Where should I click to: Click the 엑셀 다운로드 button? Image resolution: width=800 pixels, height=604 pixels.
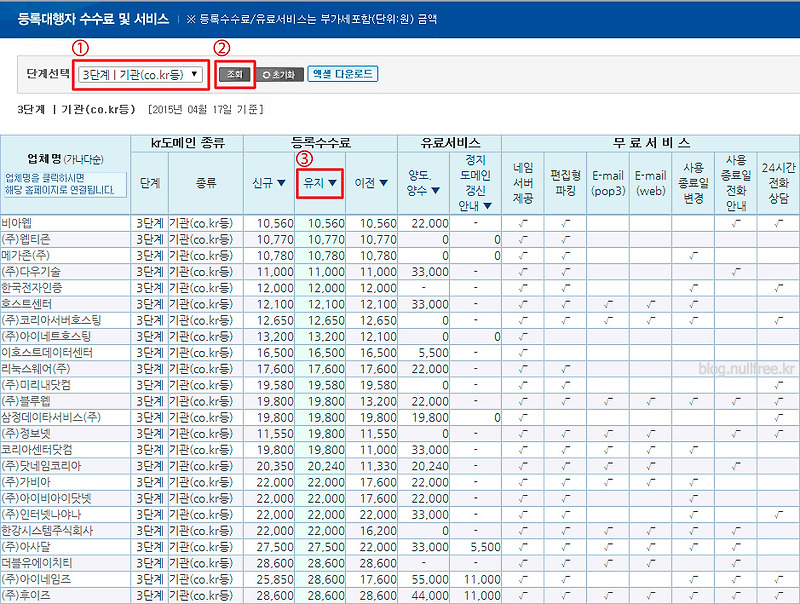coord(342,74)
